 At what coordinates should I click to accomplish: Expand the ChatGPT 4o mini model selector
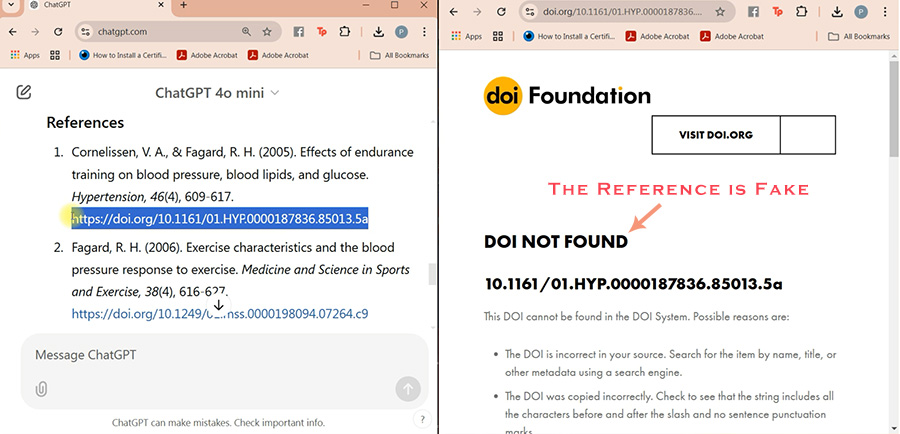click(217, 93)
